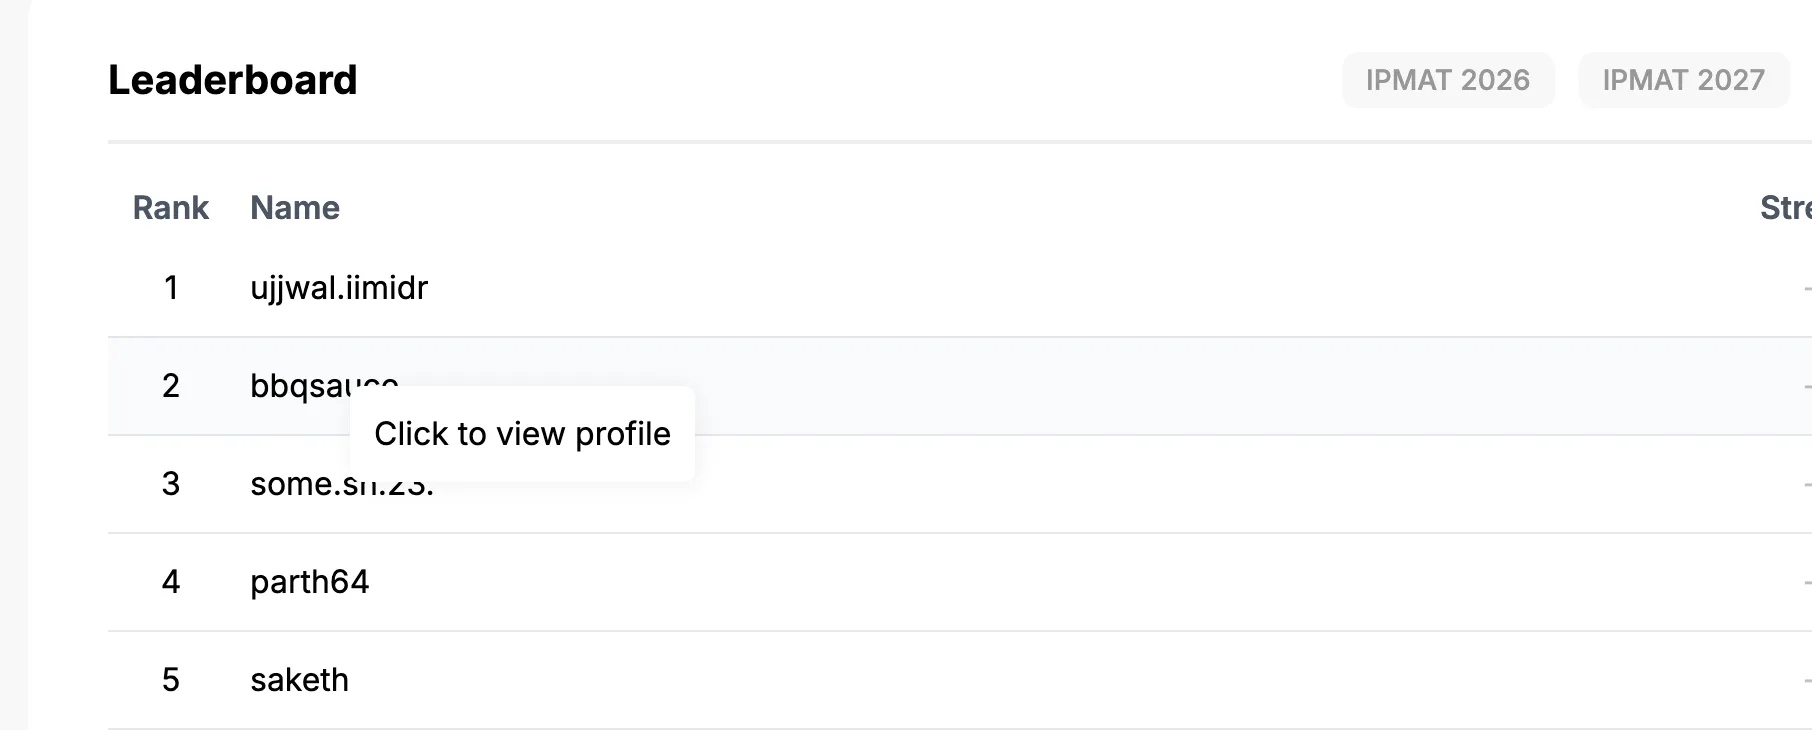The height and width of the screenshot is (730, 1812).
Task: Switch to the IPMAT 2027 tab
Action: click(1684, 80)
